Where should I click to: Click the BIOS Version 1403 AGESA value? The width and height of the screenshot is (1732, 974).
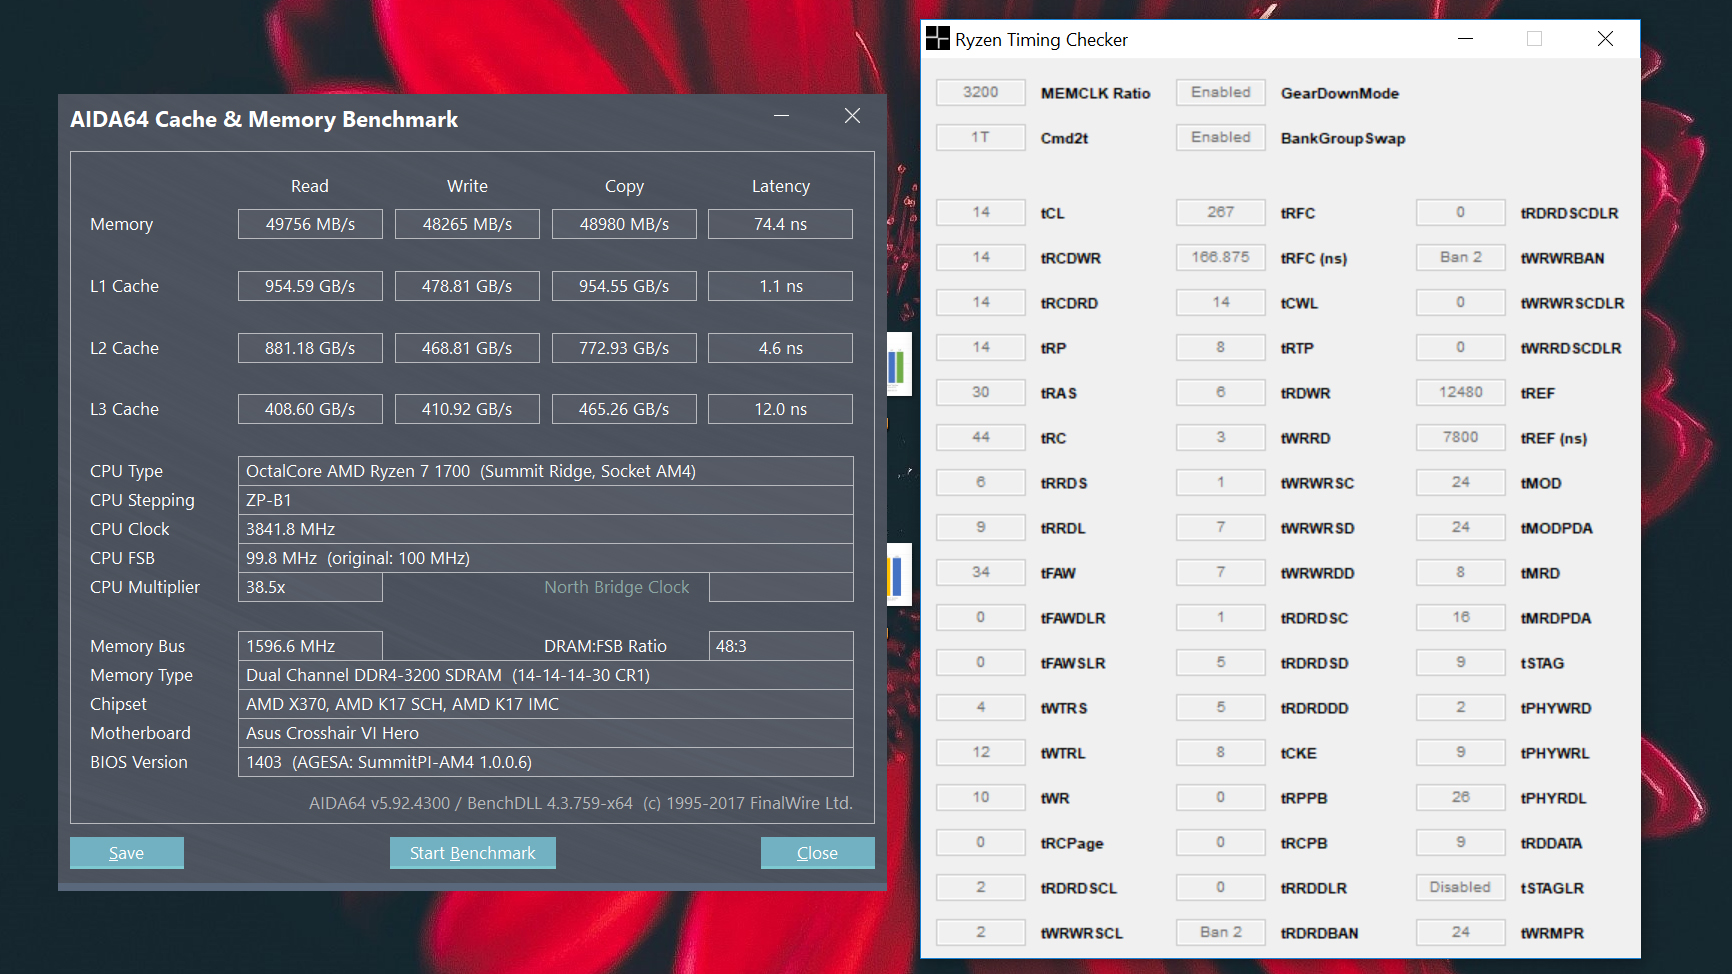coord(546,762)
